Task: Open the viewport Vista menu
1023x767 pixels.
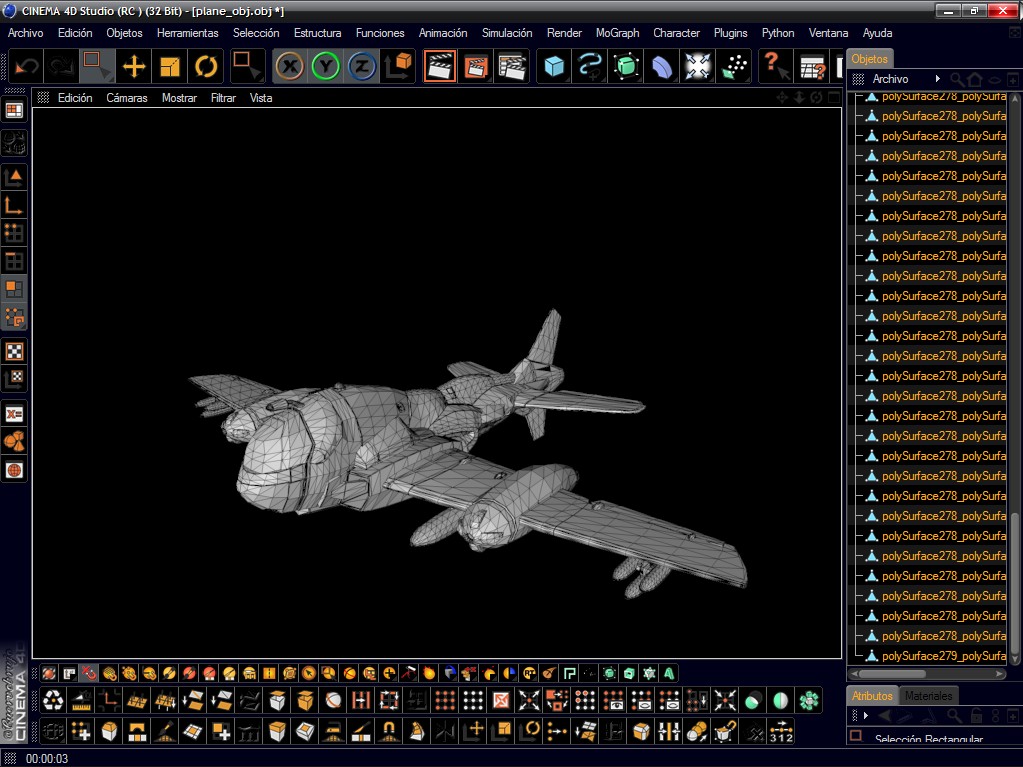Action: (x=260, y=98)
